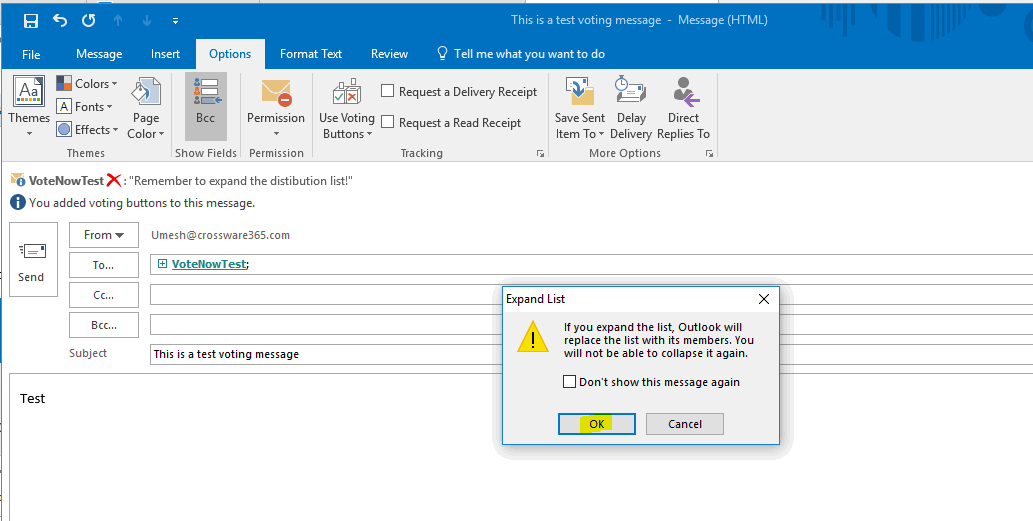Open the Themes gallery
The image size is (1033, 521).
(29, 105)
